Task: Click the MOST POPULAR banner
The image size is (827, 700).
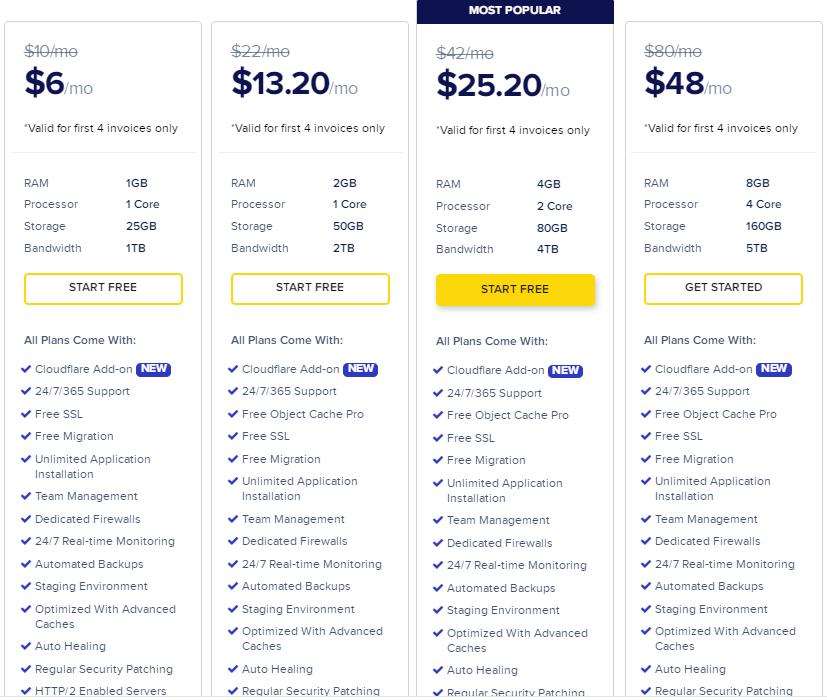Action: 515,11
